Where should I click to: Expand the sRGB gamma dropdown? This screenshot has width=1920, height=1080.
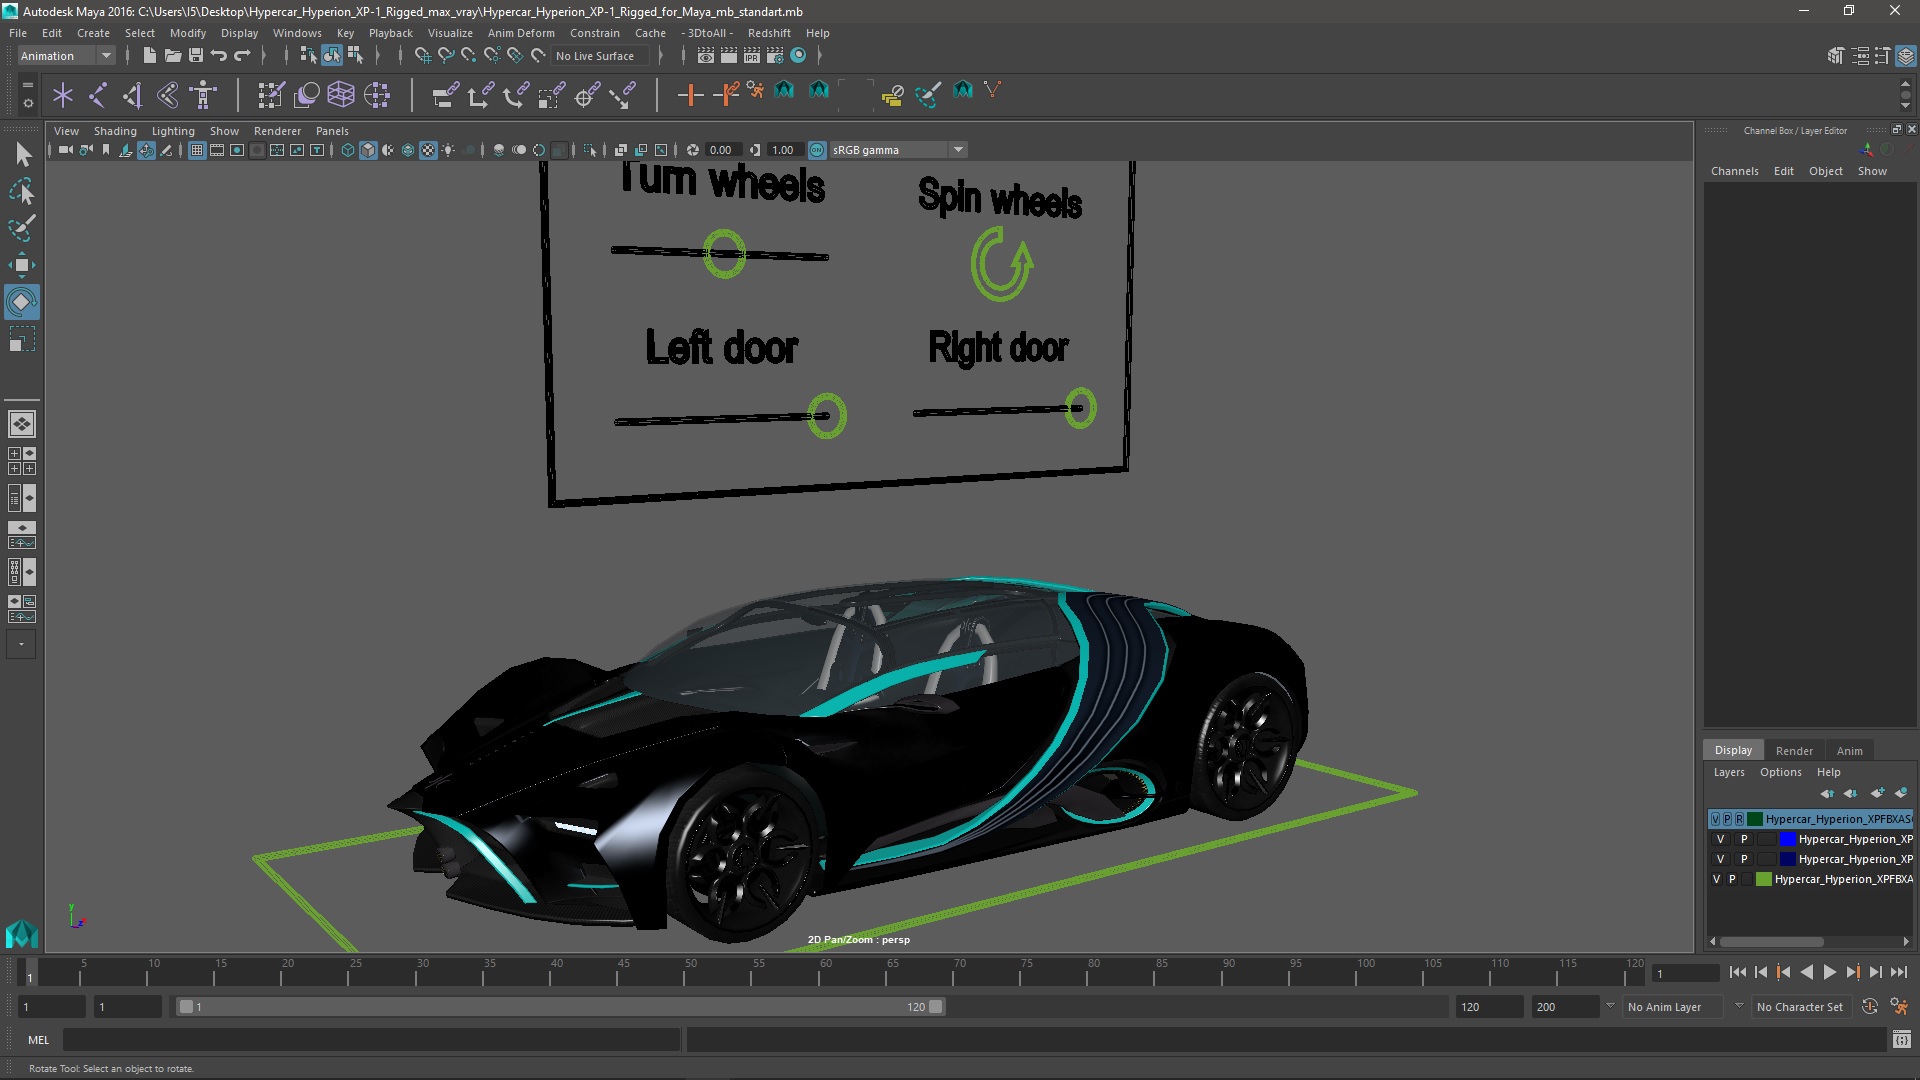click(x=958, y=150)
